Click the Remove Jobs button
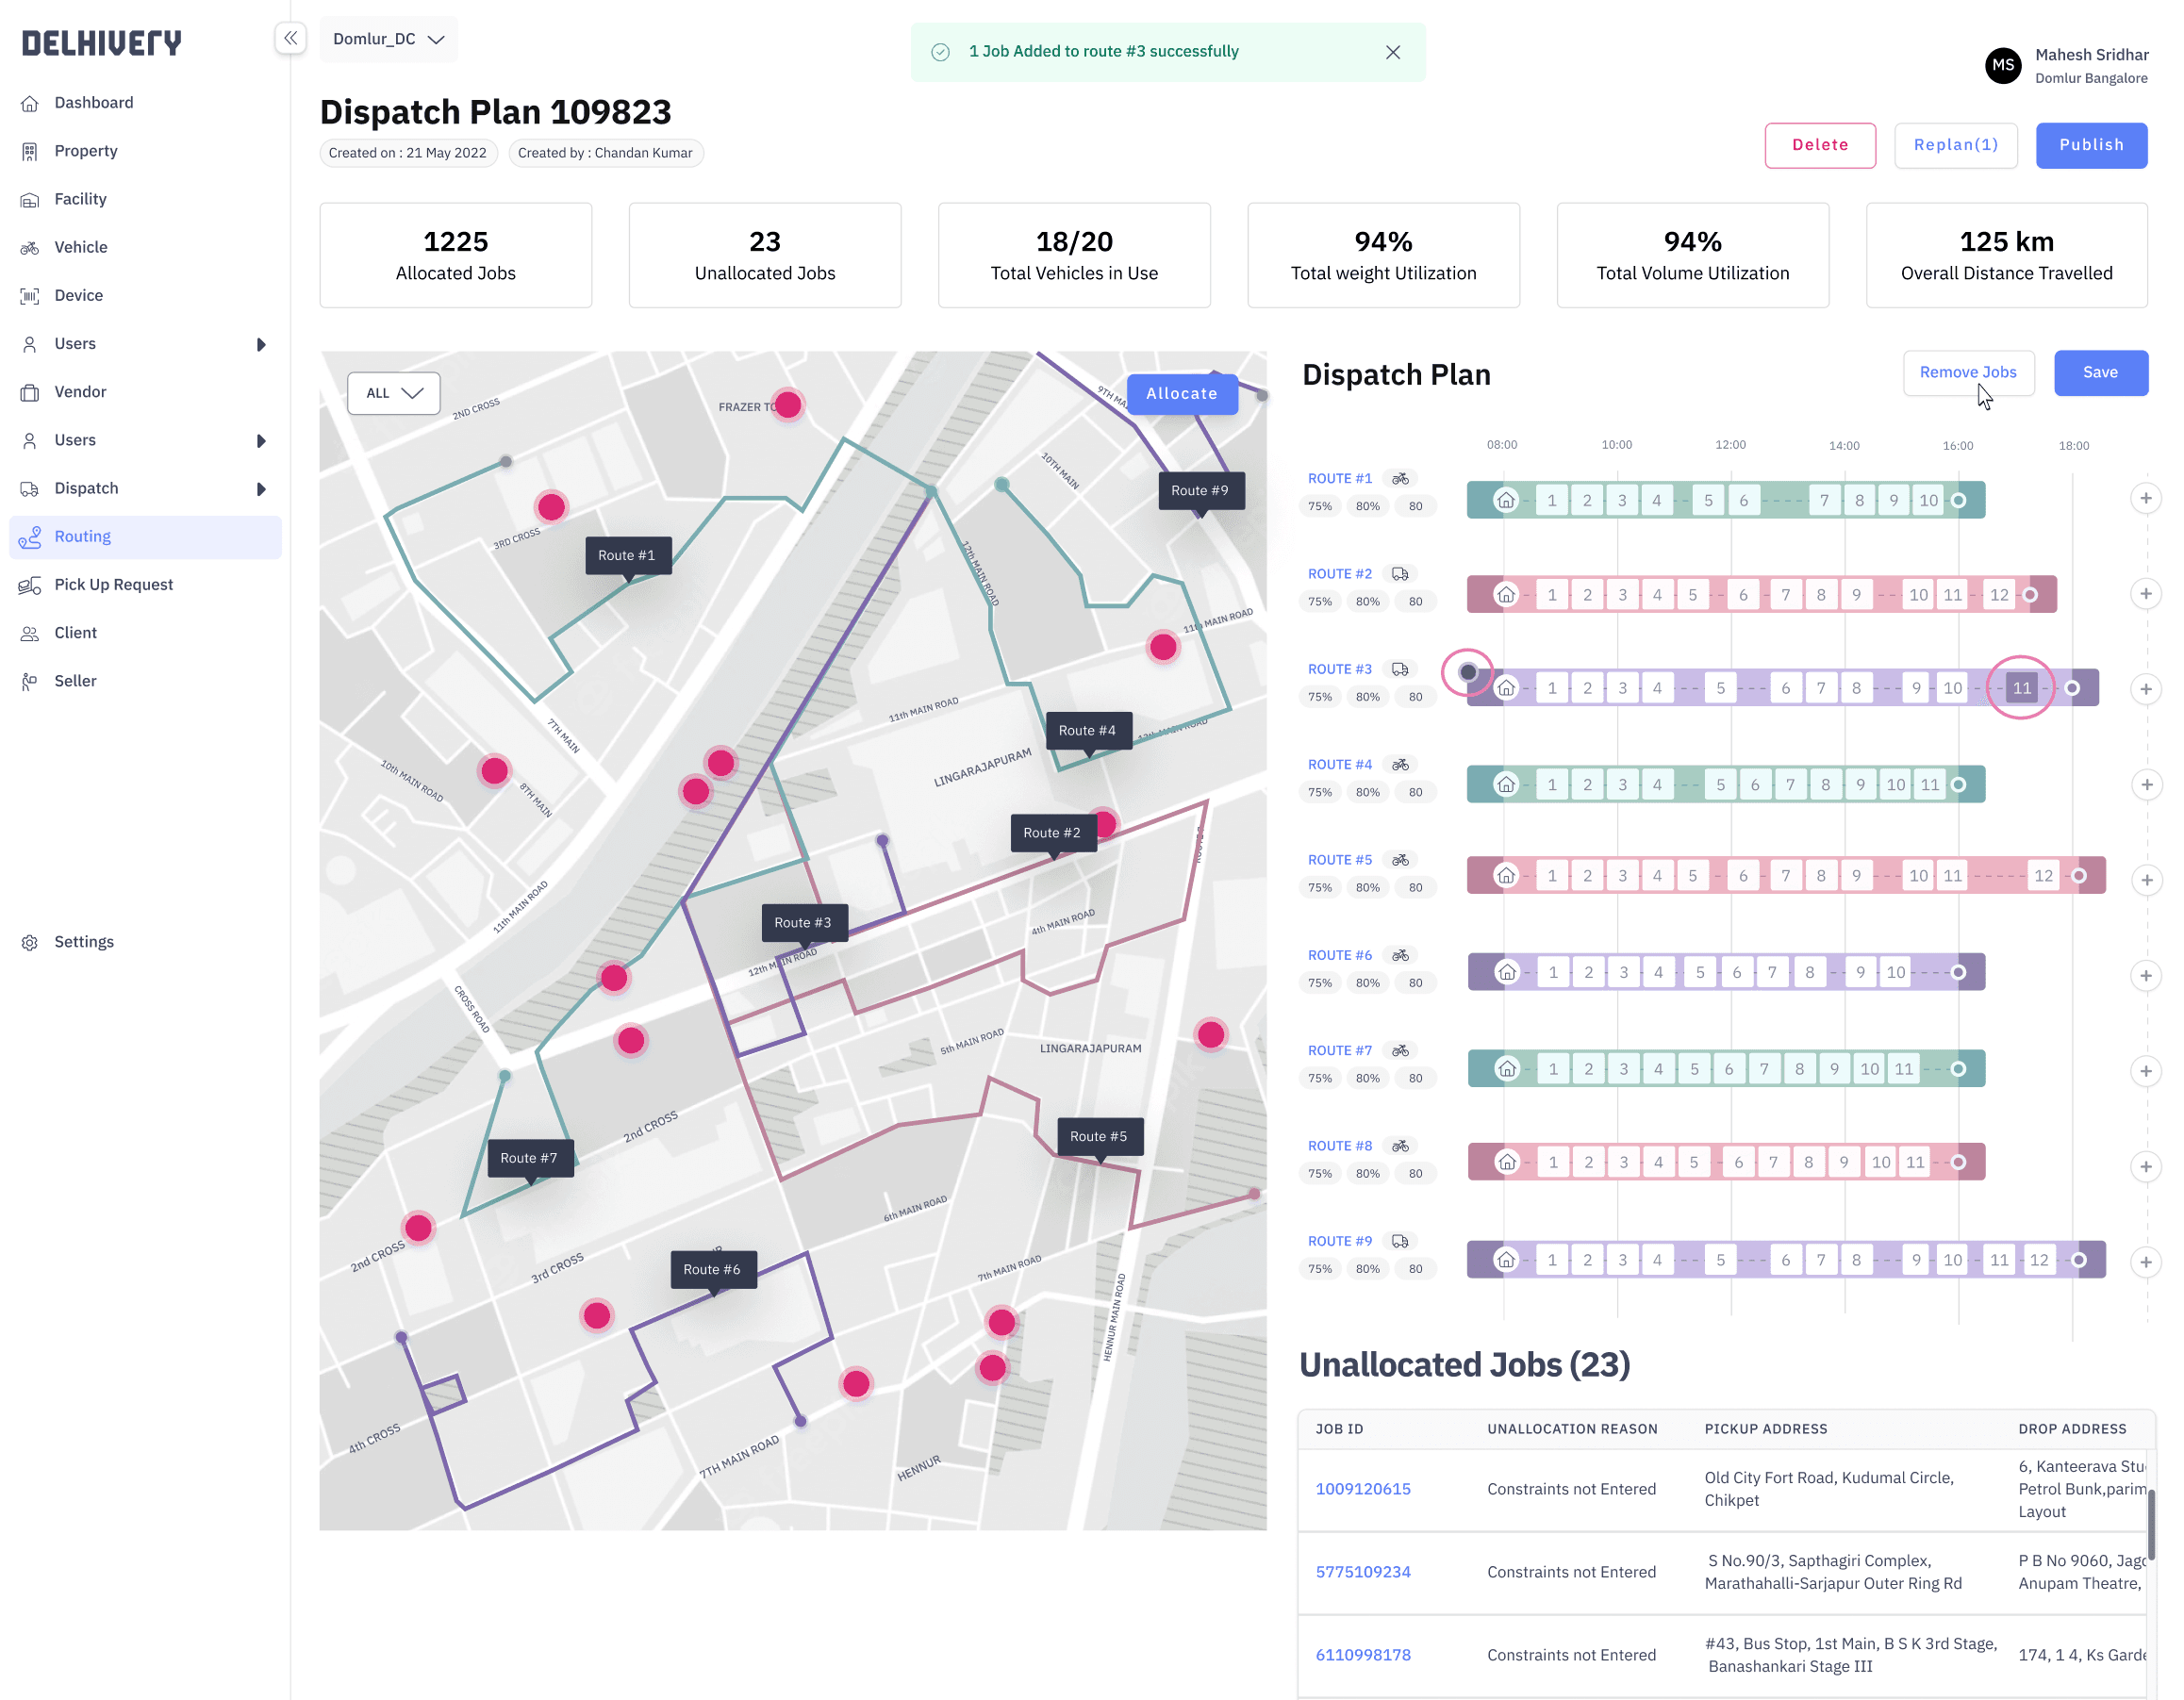Screen dimensions: 2184x1700 1967,372
